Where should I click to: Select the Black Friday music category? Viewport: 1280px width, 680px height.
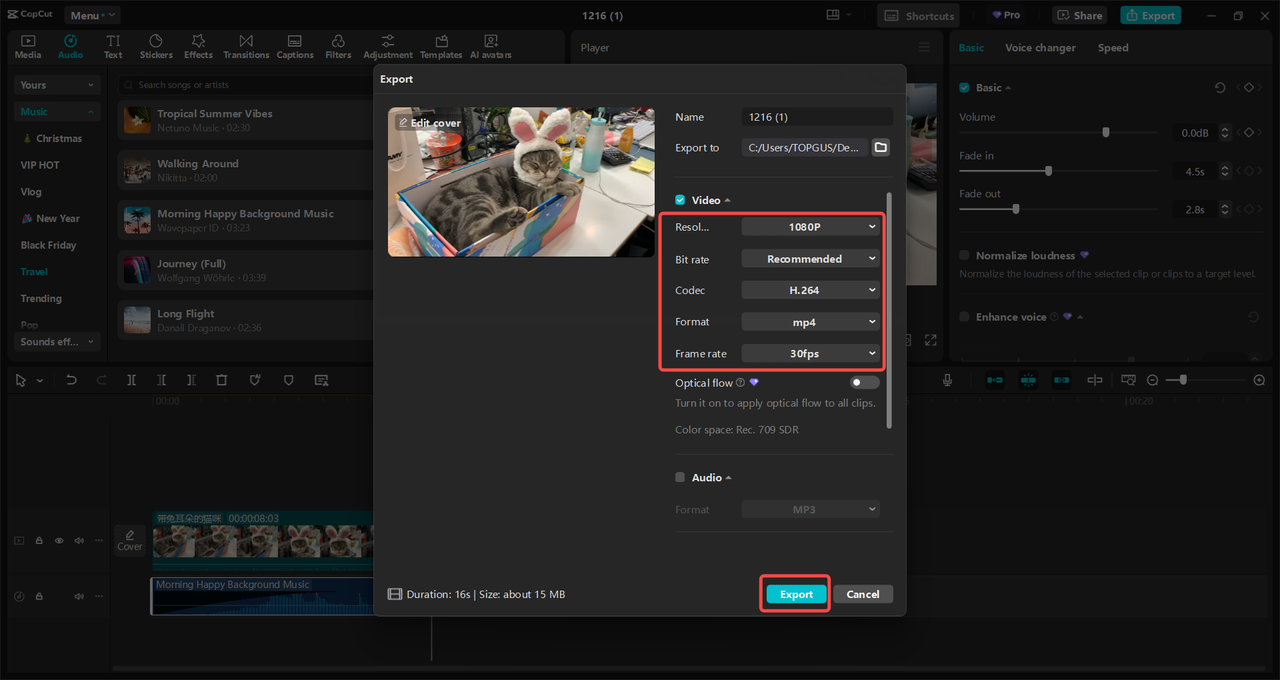48,245
